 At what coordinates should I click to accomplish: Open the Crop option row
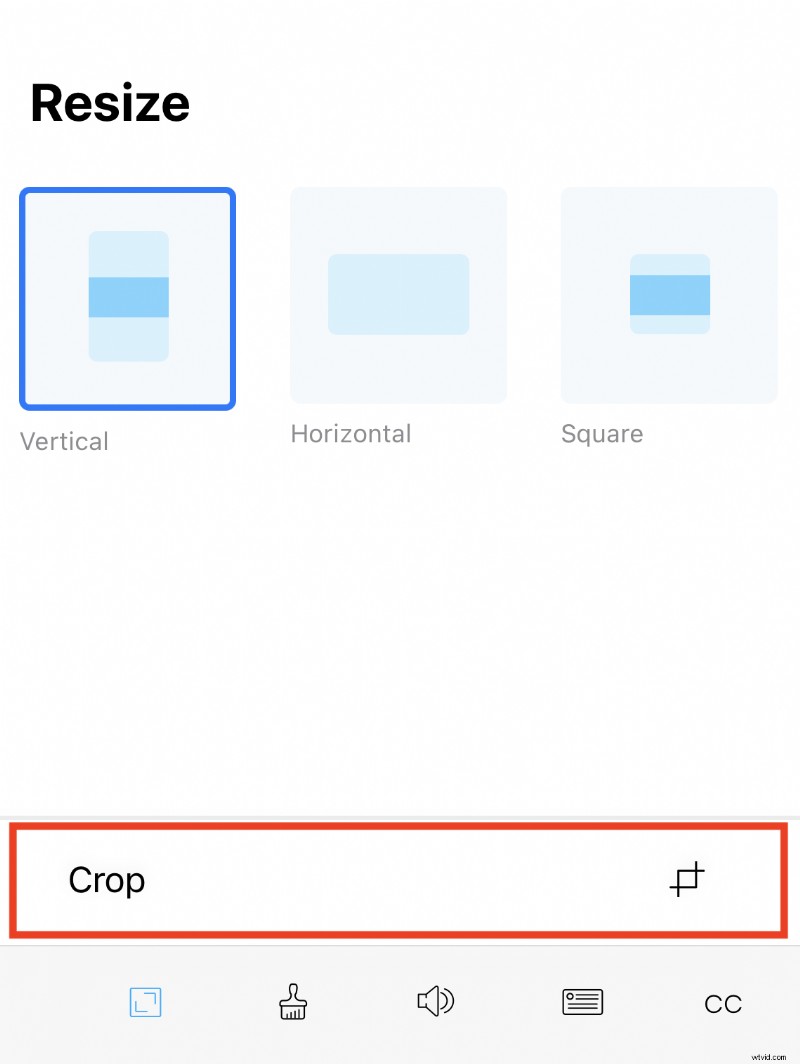[x=398, y=880]
